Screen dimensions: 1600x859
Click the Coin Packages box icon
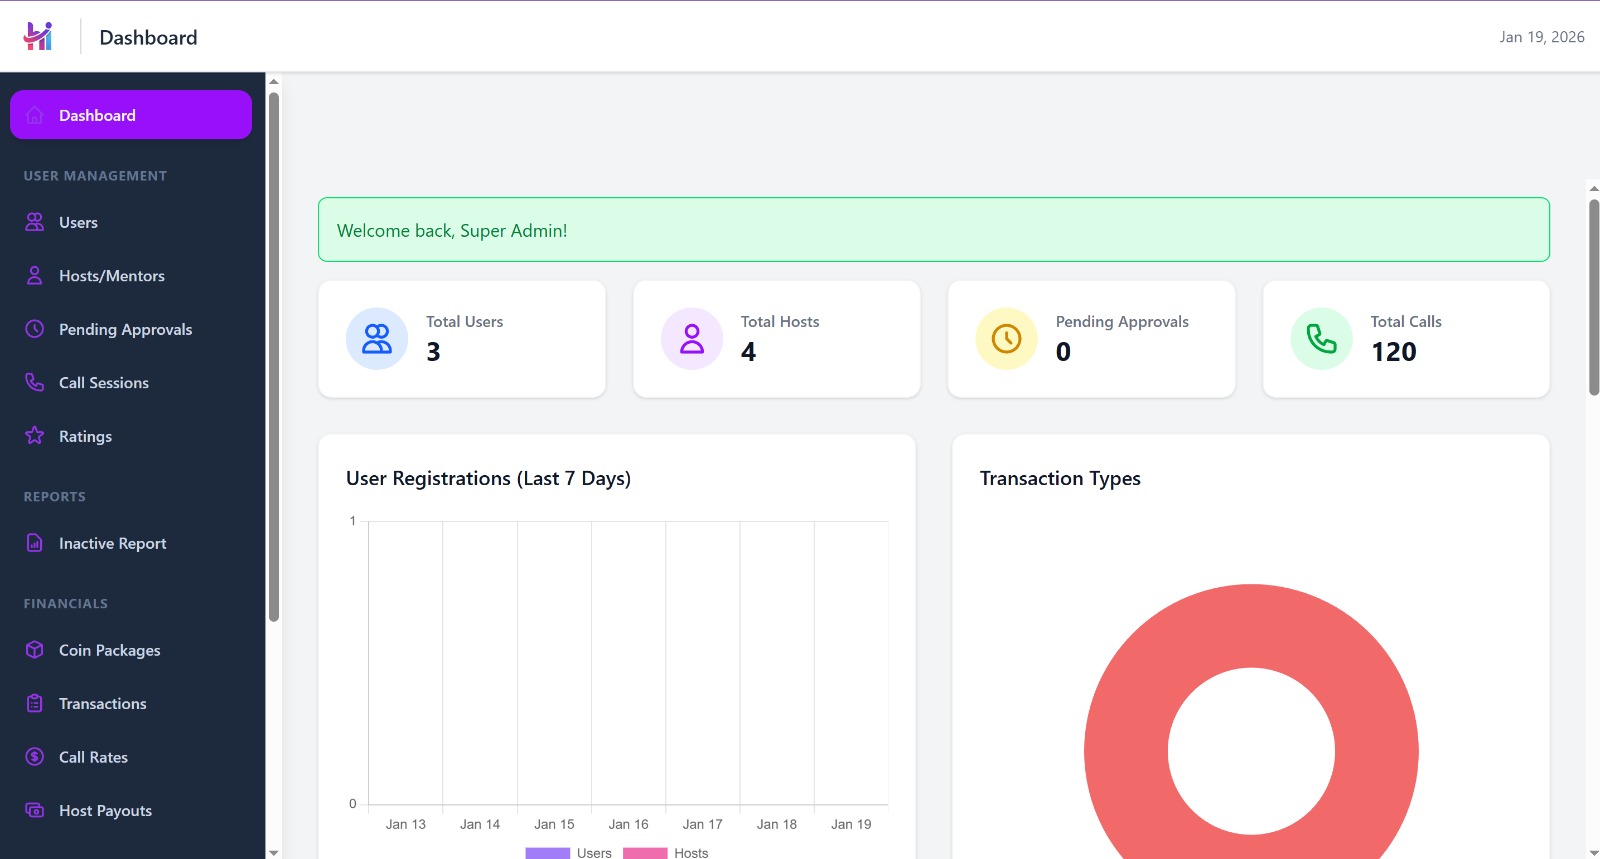point(35,650)
